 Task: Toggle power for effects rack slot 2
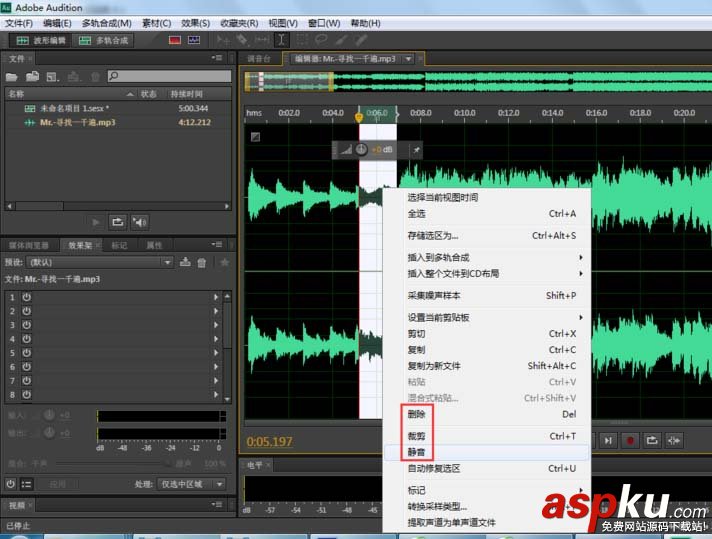point(27,311)
